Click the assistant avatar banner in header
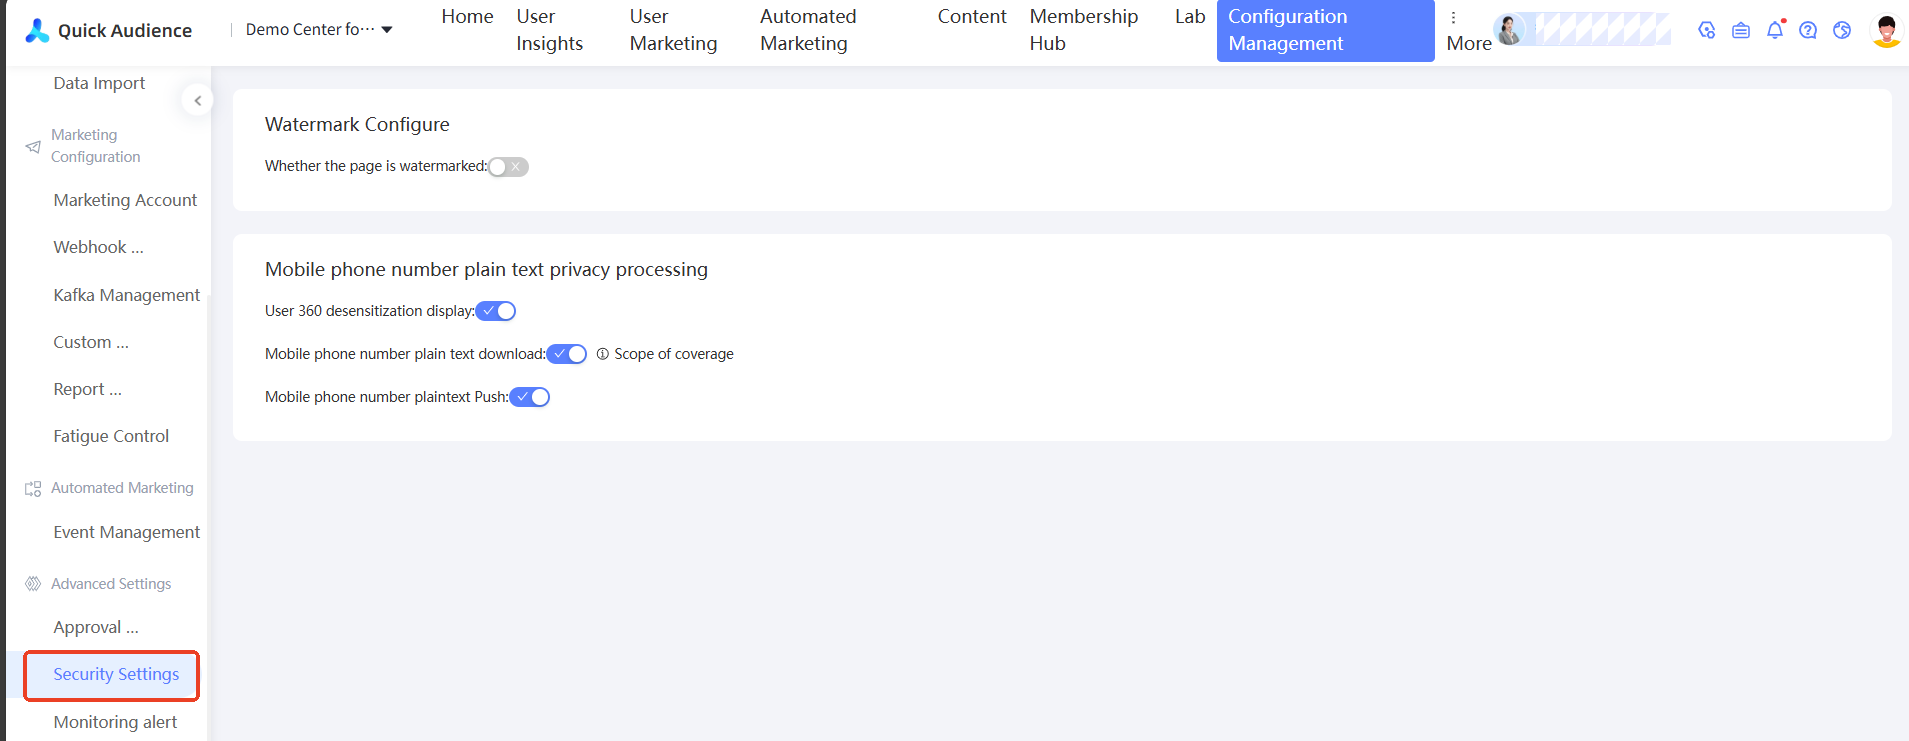The image size is (1909, 741). 1582,30
